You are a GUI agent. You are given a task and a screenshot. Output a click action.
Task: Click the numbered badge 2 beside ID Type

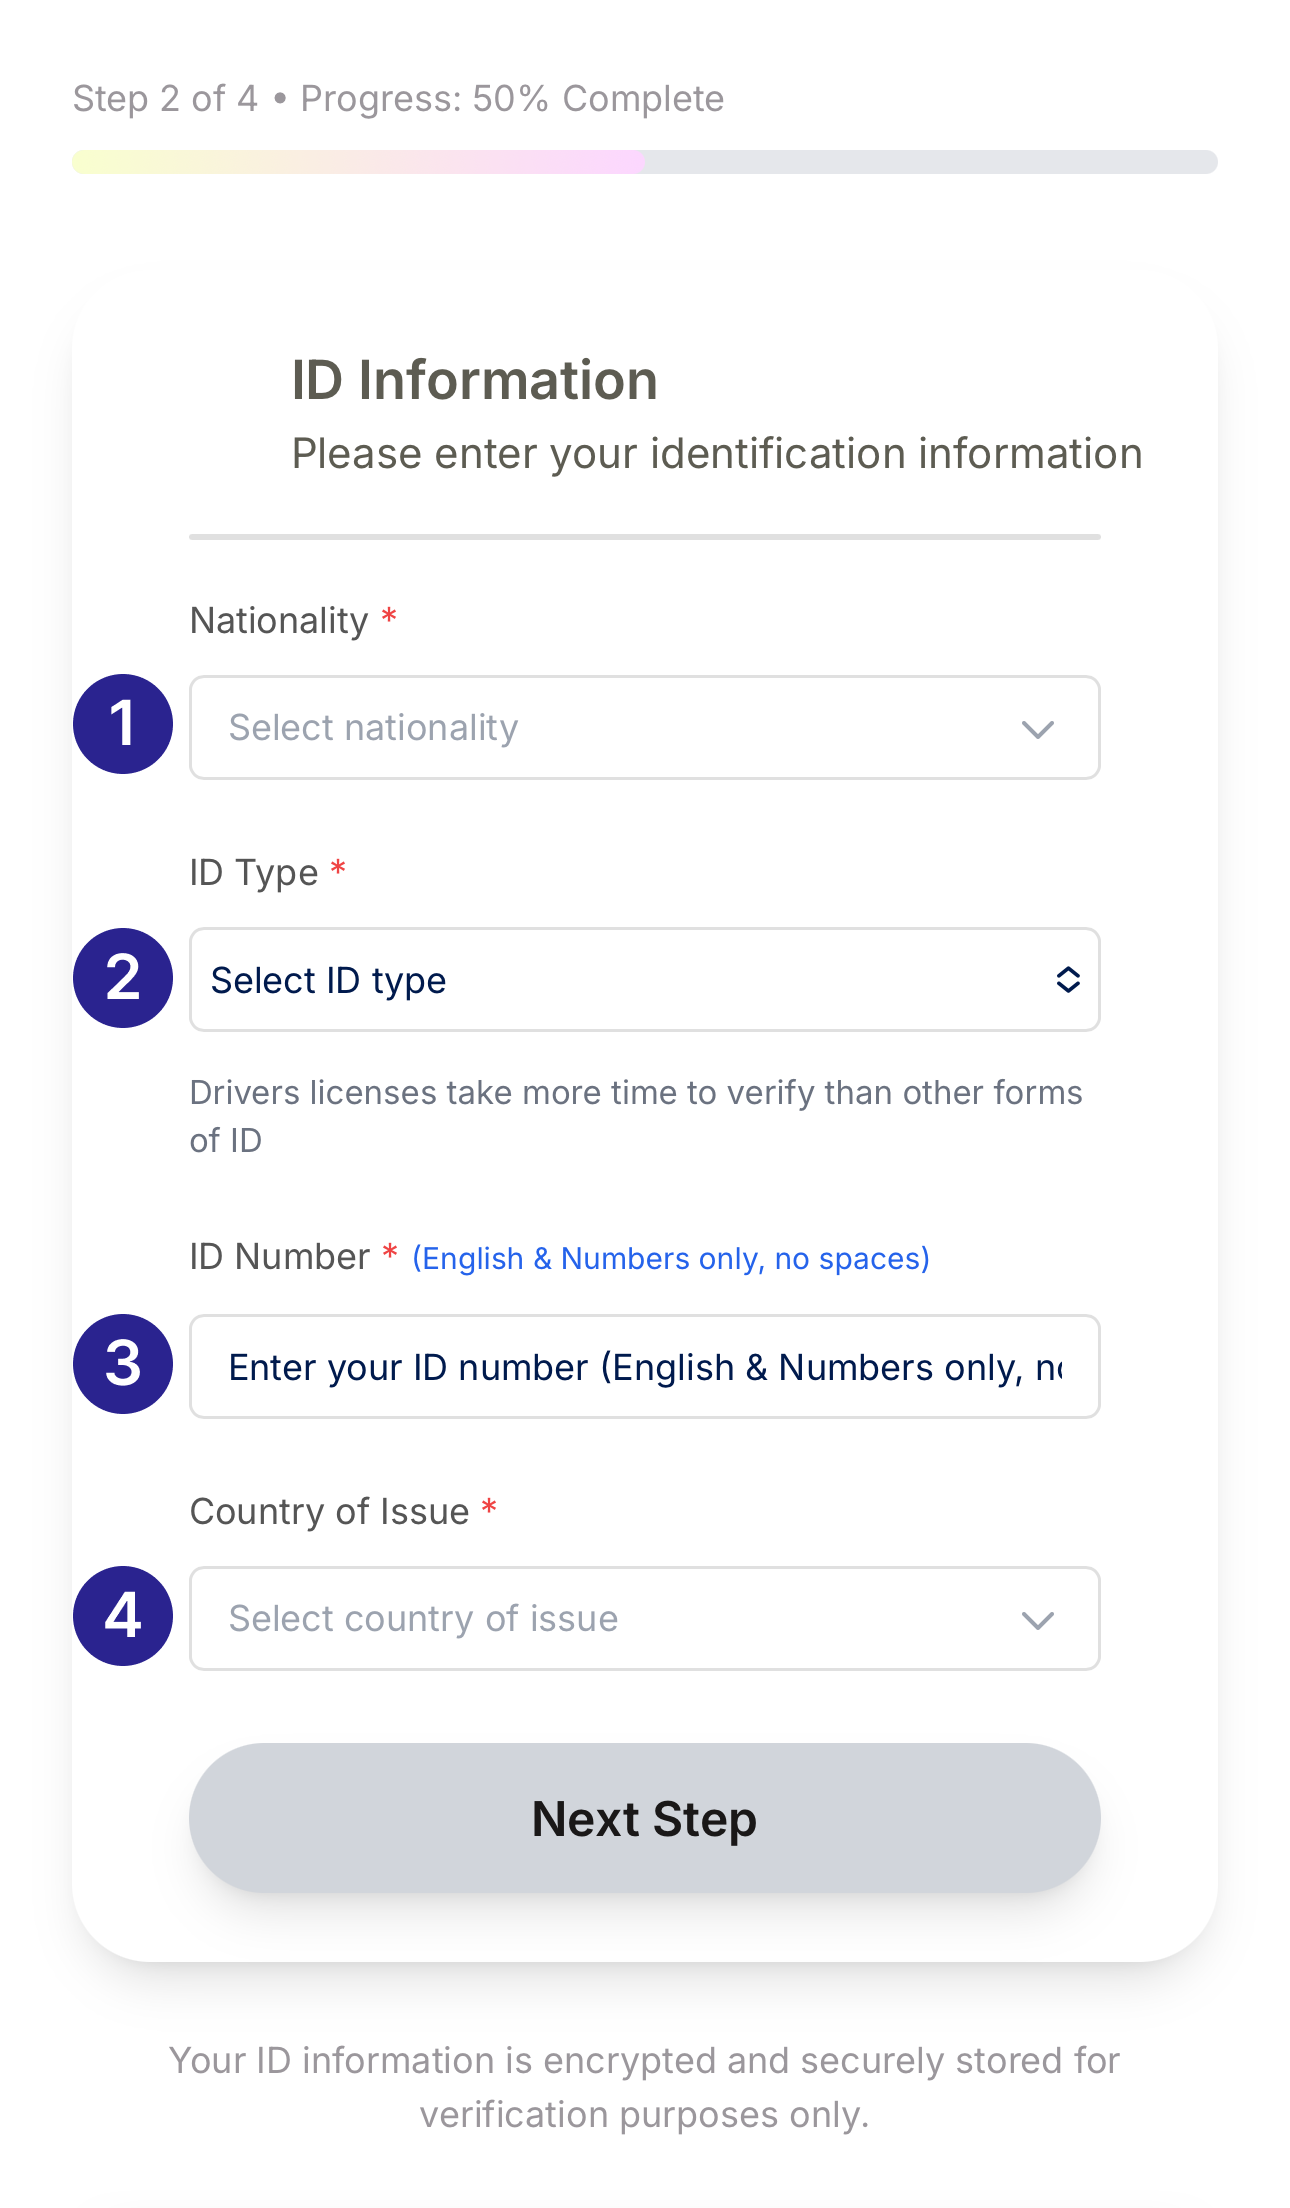(x=123, y=978)
